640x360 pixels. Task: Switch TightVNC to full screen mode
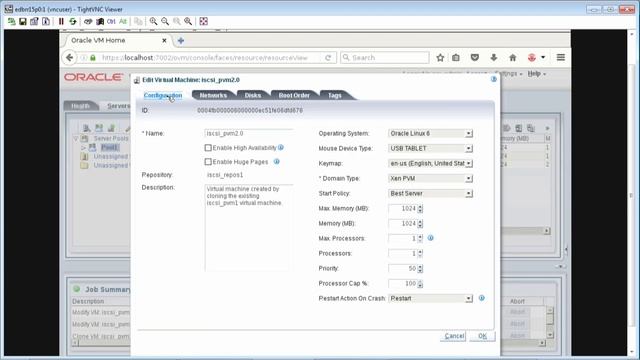pyautogui.click(x=203, y=21)
